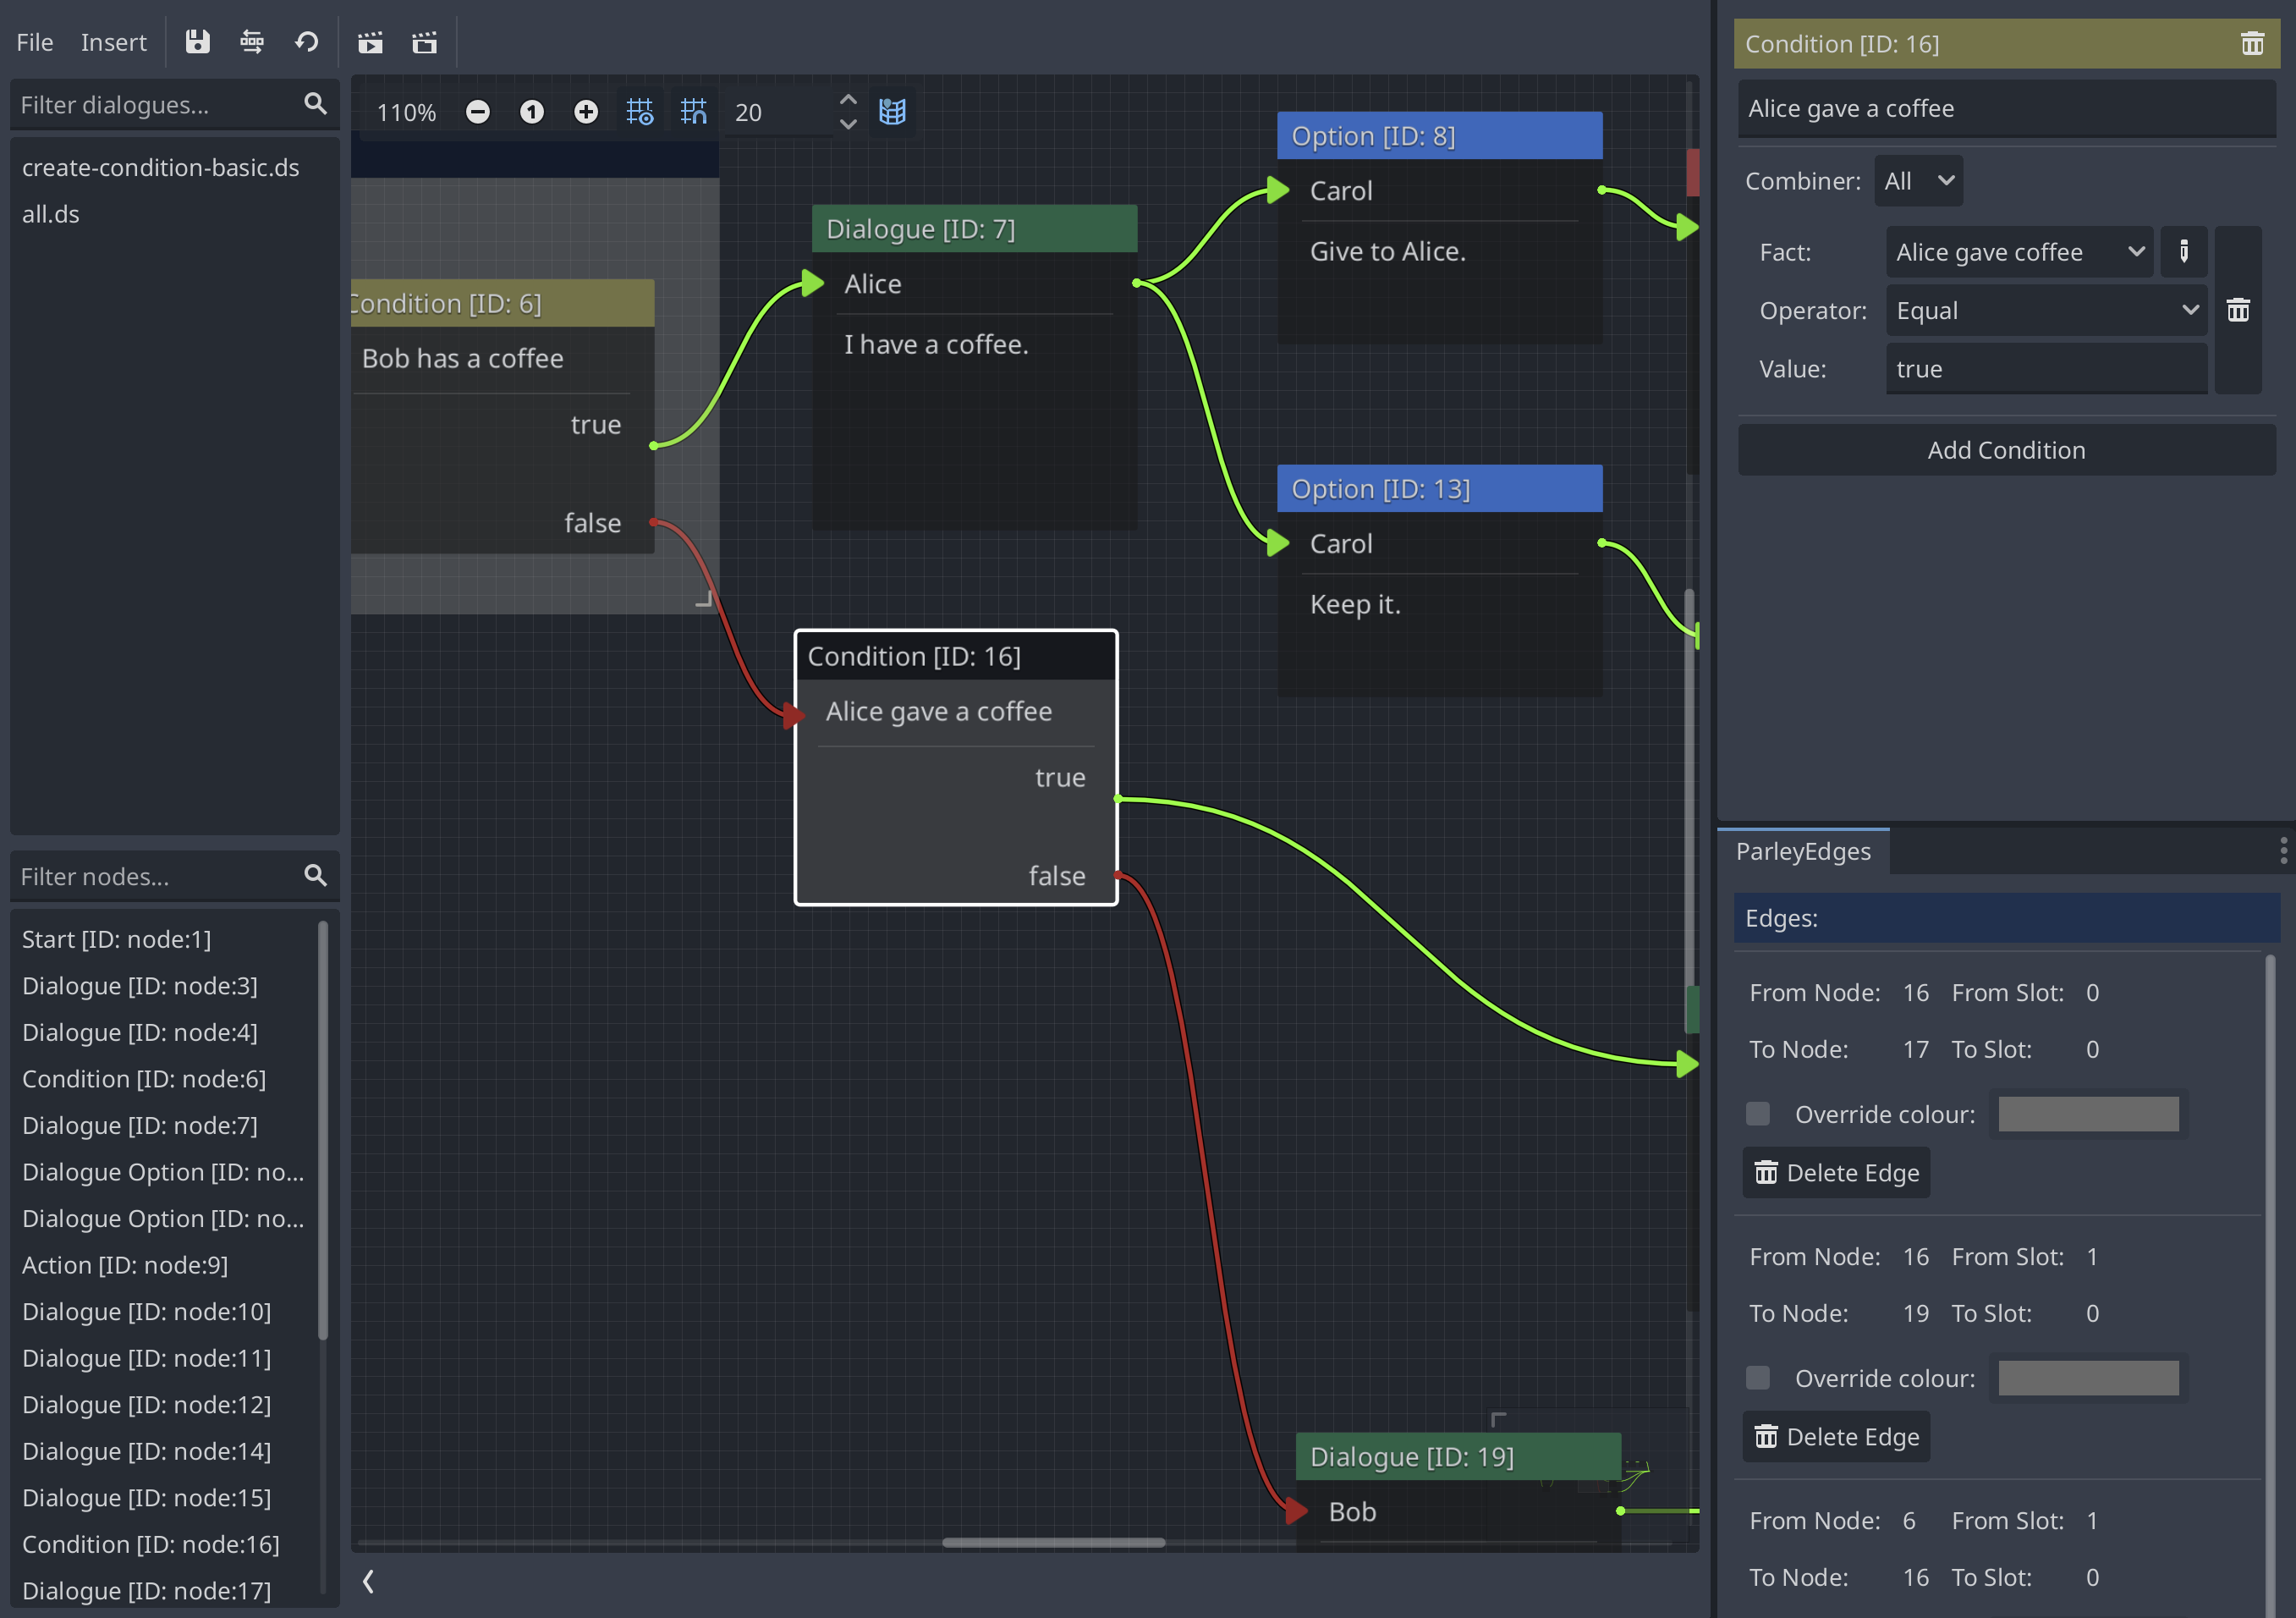Enable Override colour for the second edge

[x=1757, y=1377]
